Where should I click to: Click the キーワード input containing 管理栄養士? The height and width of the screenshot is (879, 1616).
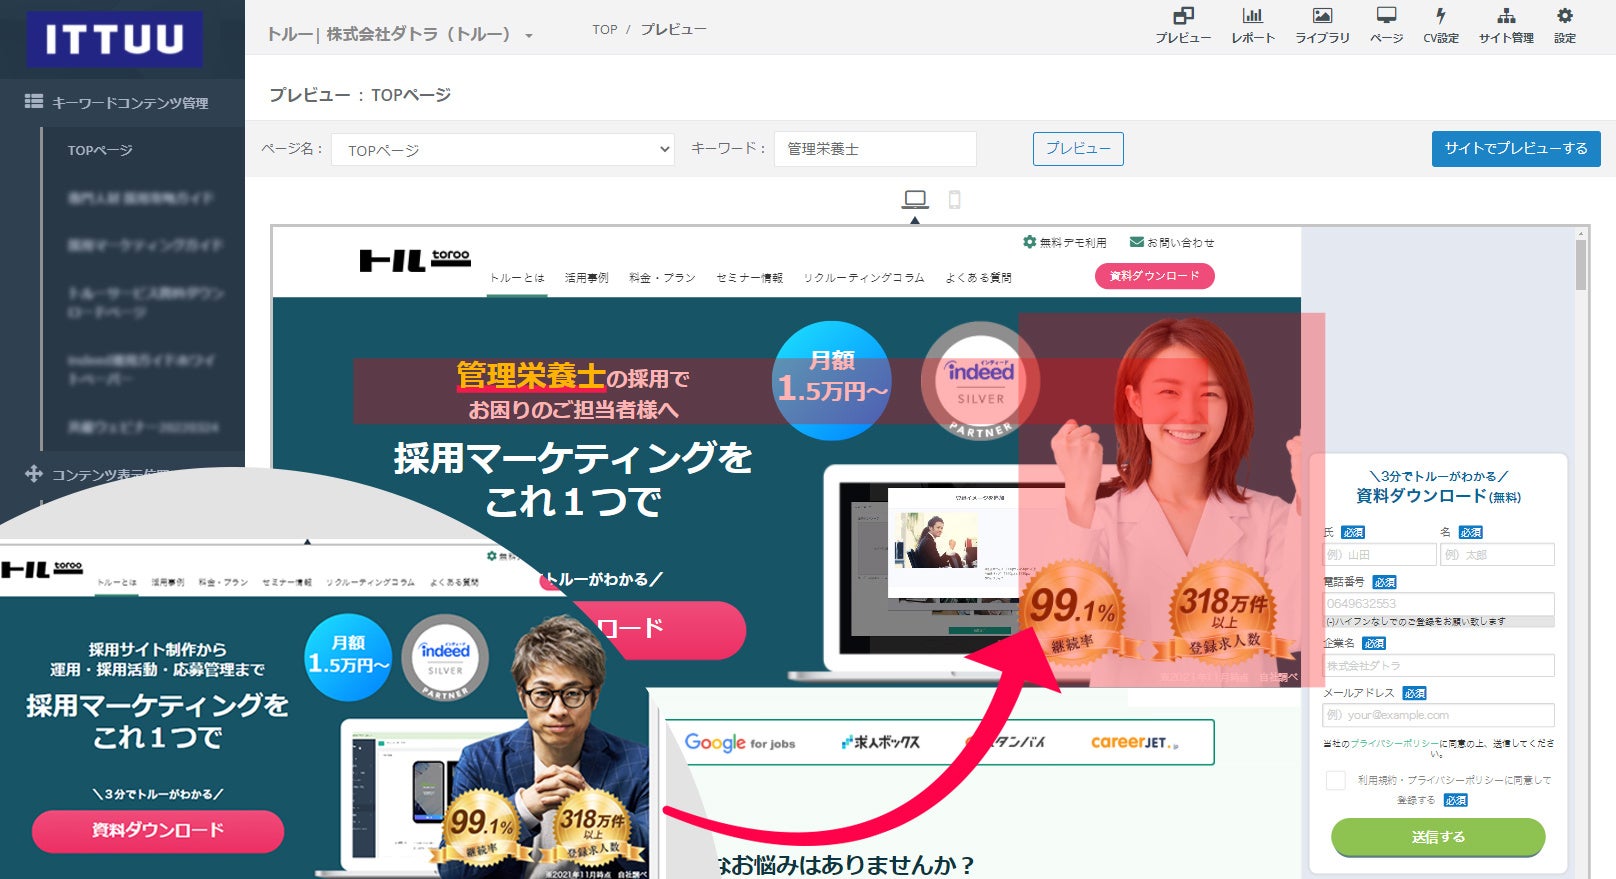[x=875, y=149]
